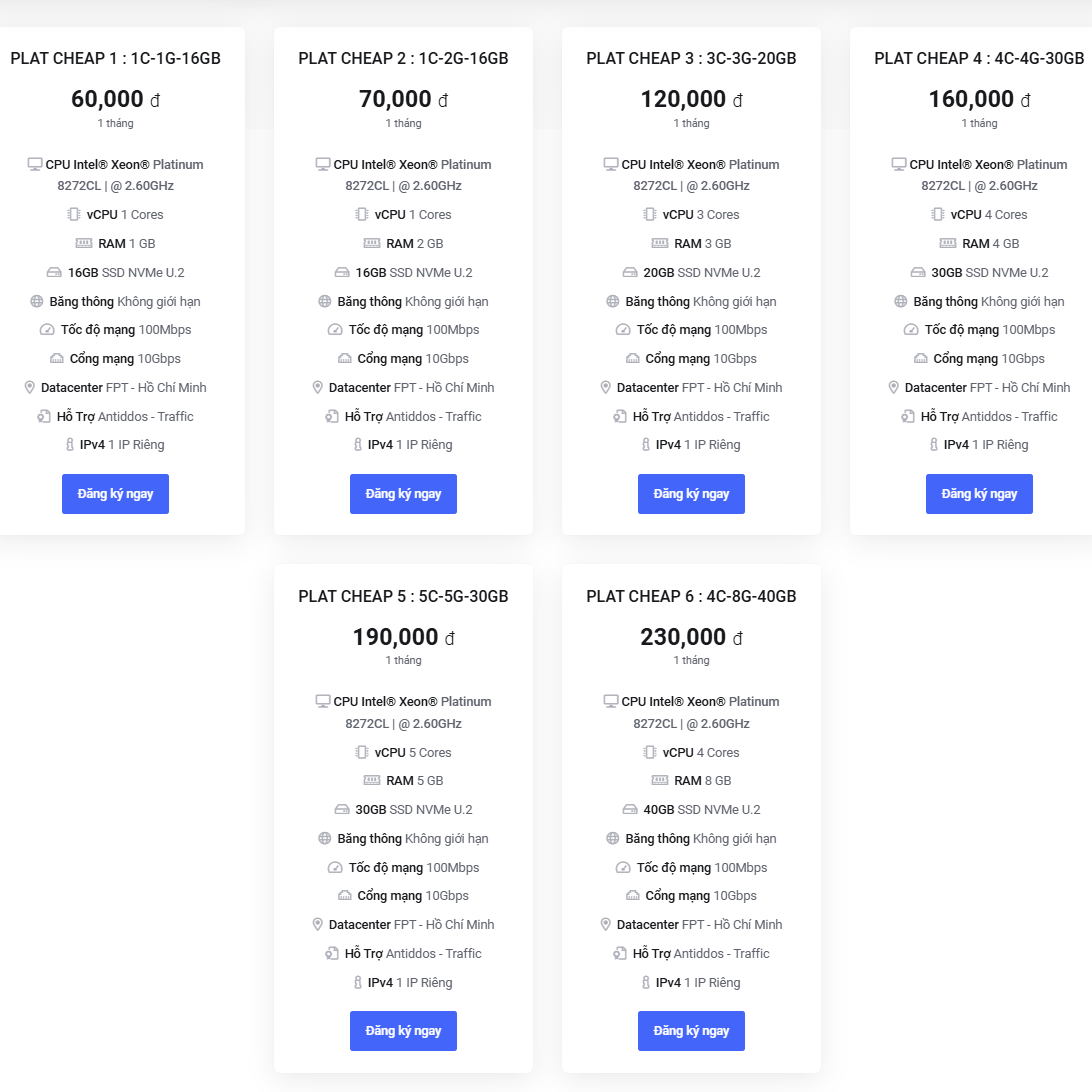Click Đăng ký ngay for Plat Cheap 4
Image resolution: width=1092 pixels, height=1092 pixels.
click(979, 494)
